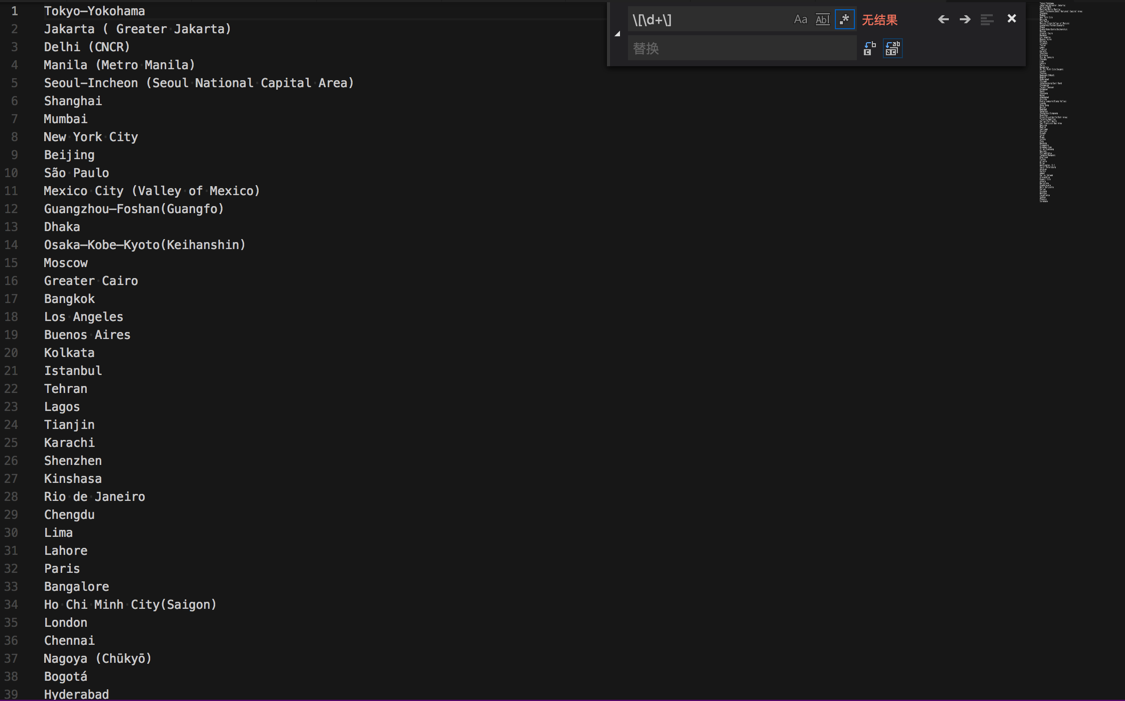The image size is (1125, 701).
Task: Click on Rio de Janeiro text
Action: 94,496
